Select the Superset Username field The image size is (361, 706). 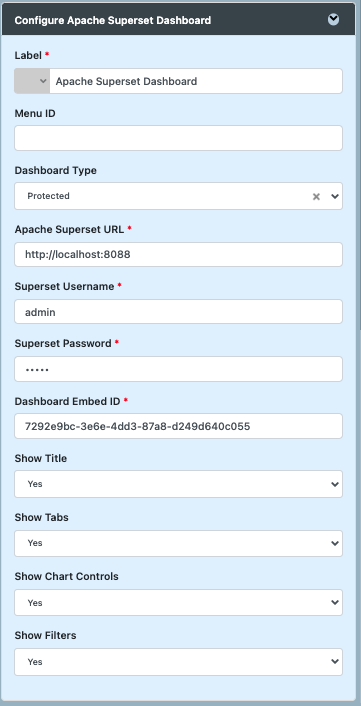pos(178,312)
